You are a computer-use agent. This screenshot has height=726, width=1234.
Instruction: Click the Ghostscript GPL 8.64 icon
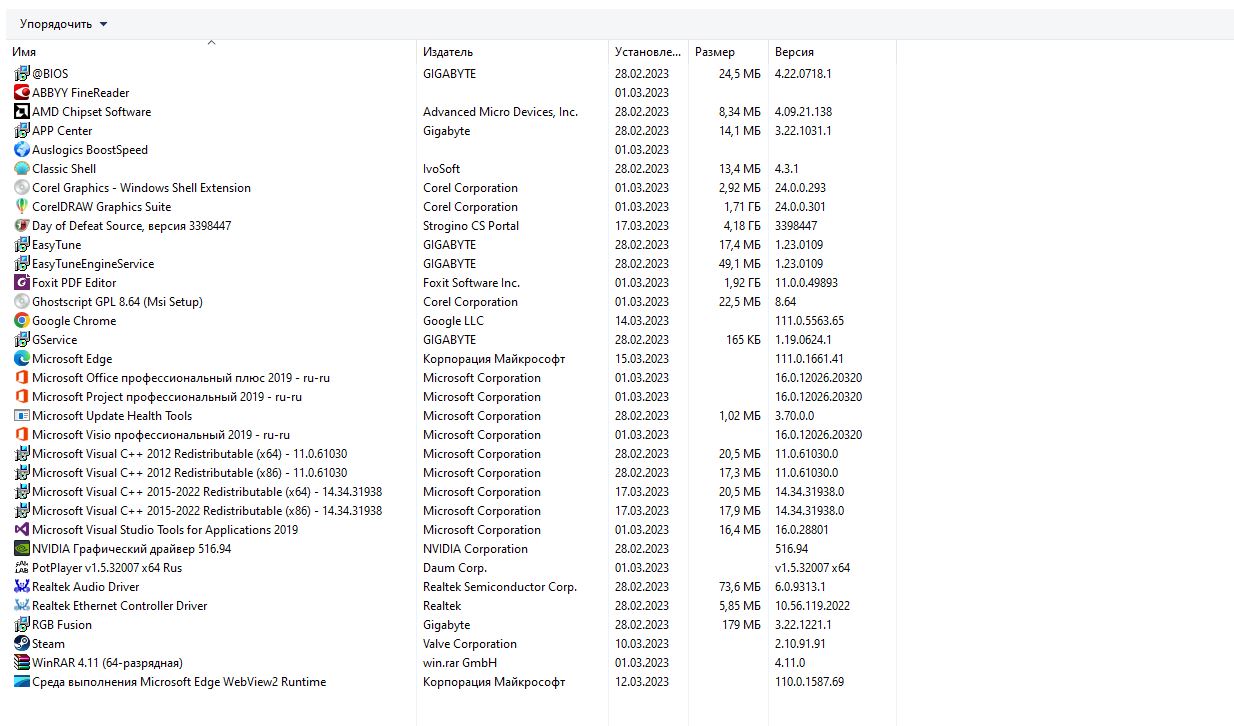[x=22, y=301]
